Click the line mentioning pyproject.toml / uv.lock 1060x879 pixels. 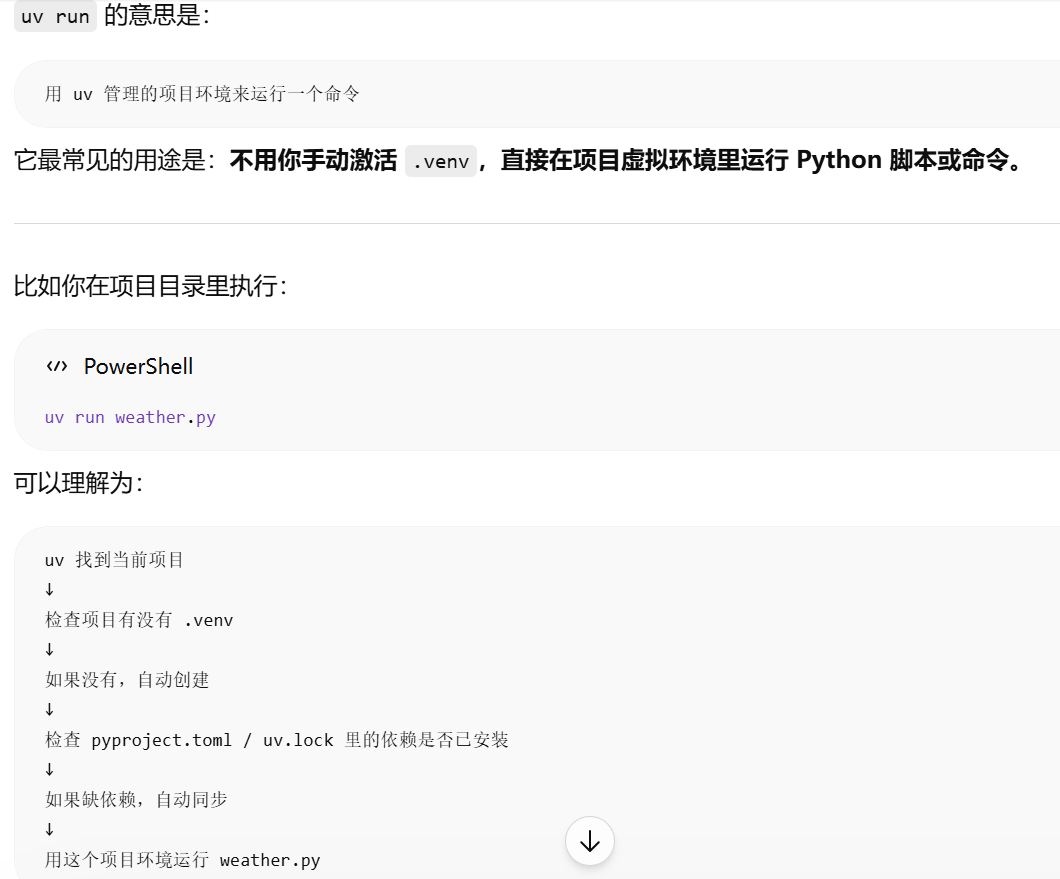[276, 740]
